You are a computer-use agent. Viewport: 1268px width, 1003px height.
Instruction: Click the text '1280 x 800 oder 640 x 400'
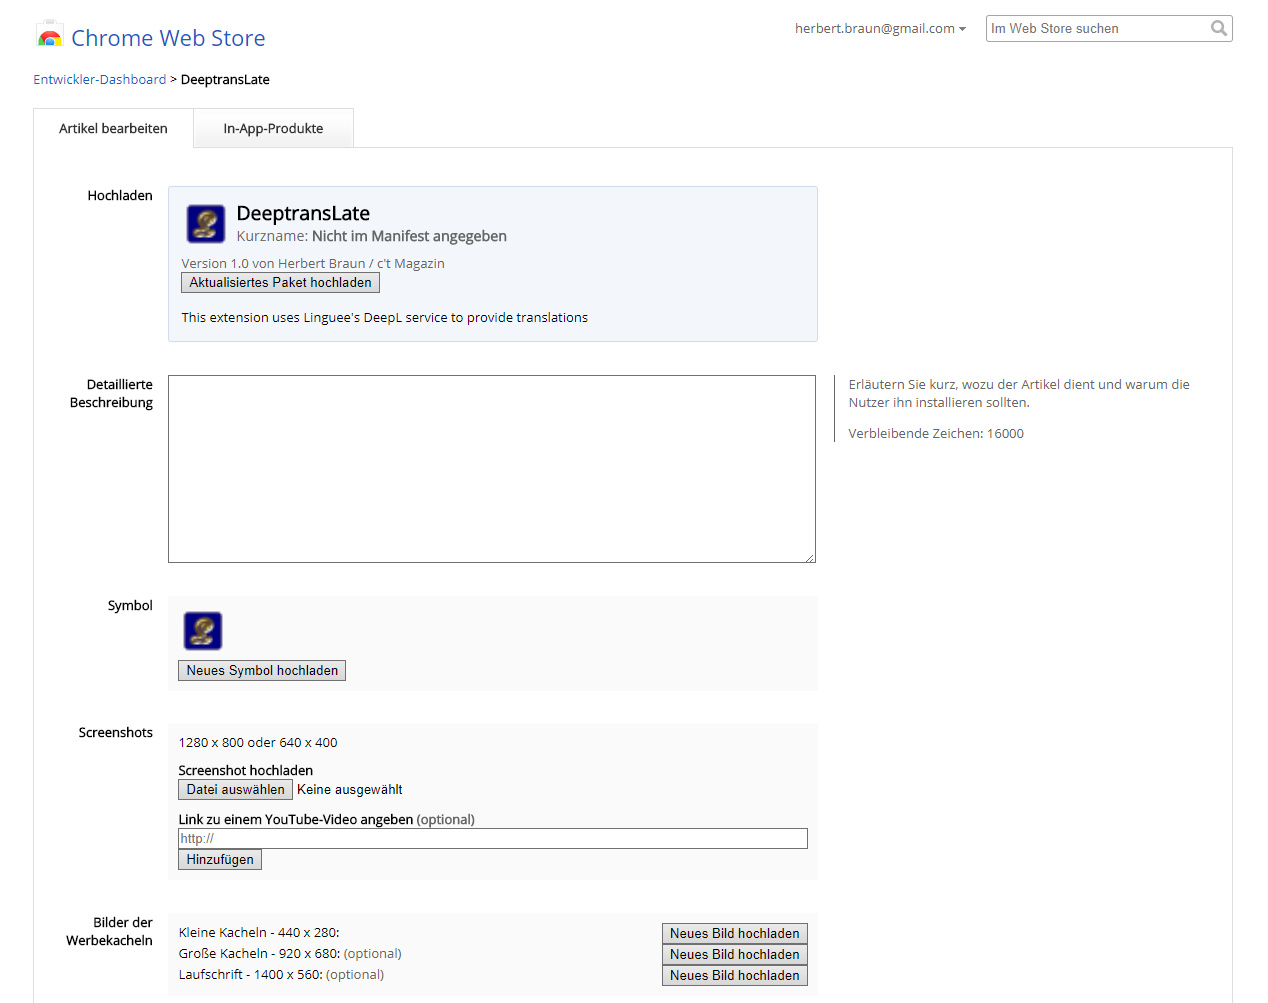(x=258, y=742)
